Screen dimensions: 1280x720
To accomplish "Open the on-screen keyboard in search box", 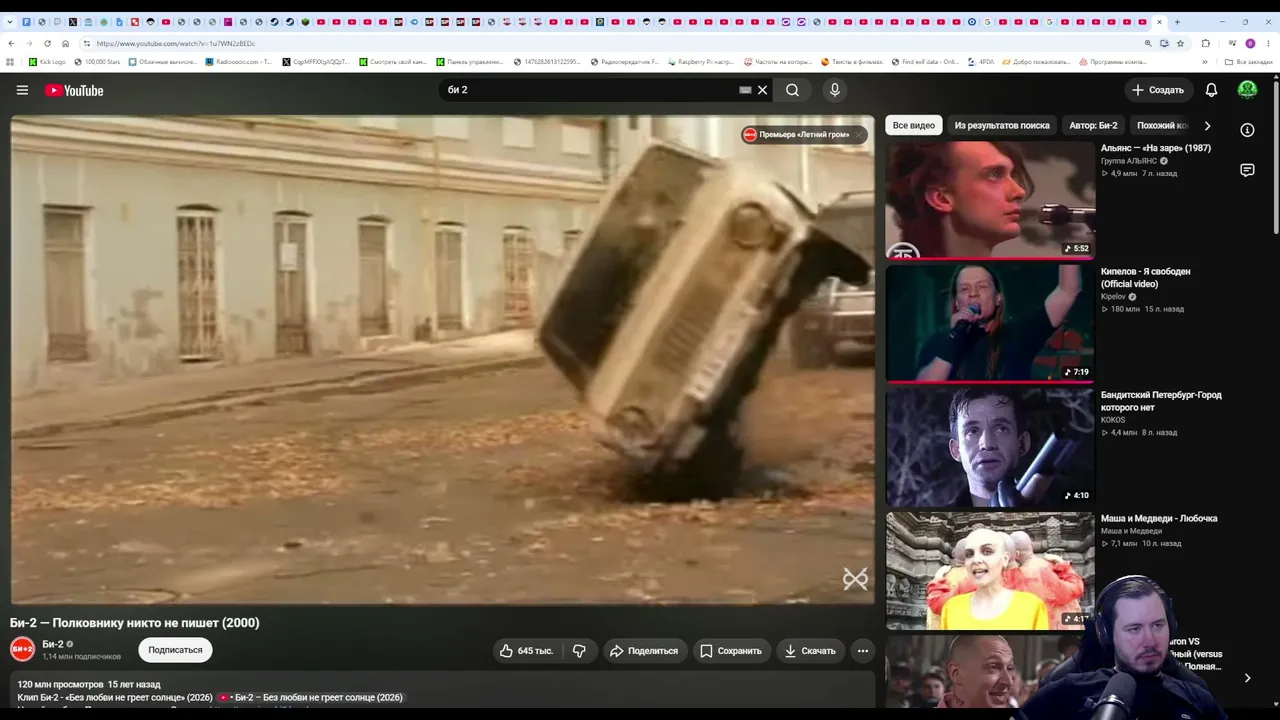I will coord(745,90).
